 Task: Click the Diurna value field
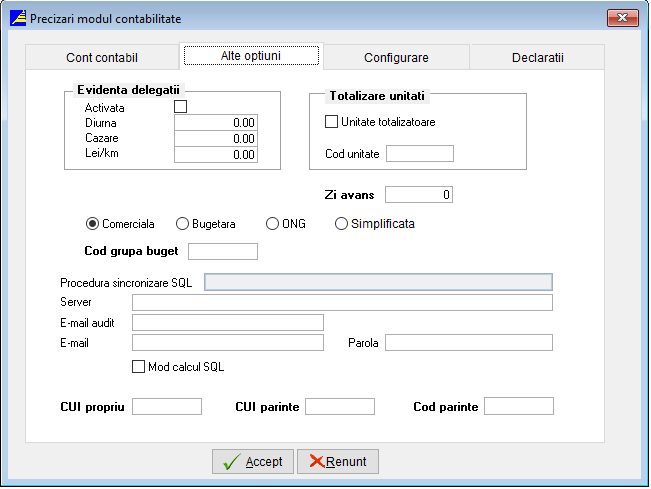point(216,123)
